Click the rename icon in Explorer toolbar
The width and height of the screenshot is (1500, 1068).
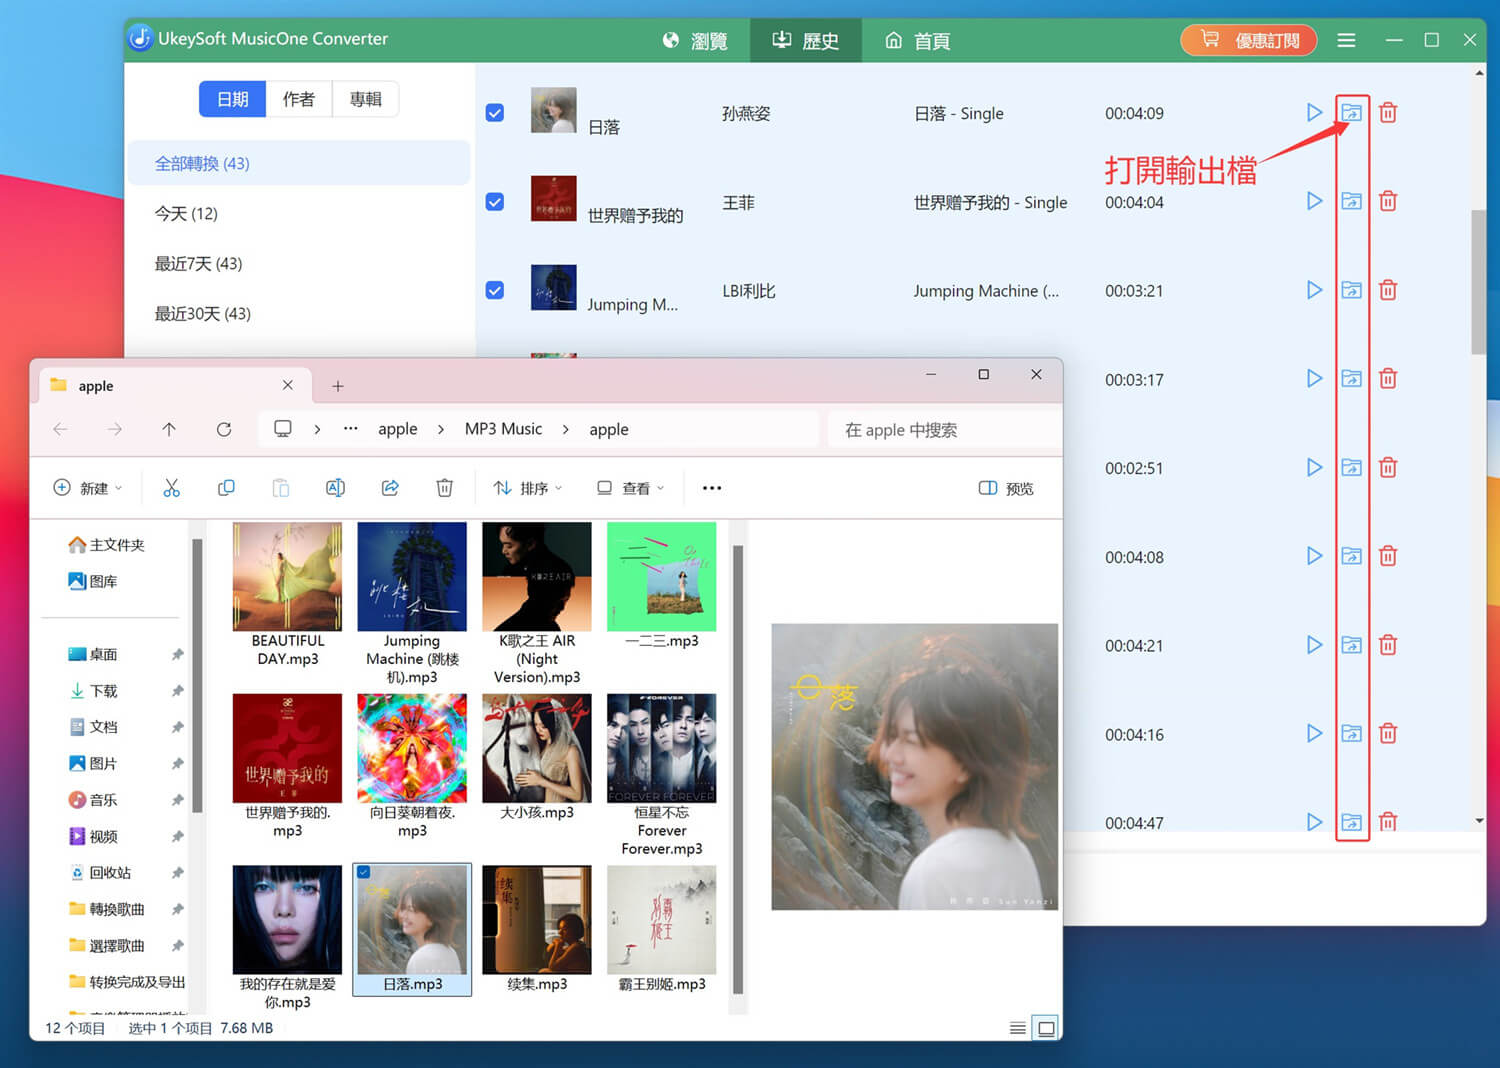335,488
